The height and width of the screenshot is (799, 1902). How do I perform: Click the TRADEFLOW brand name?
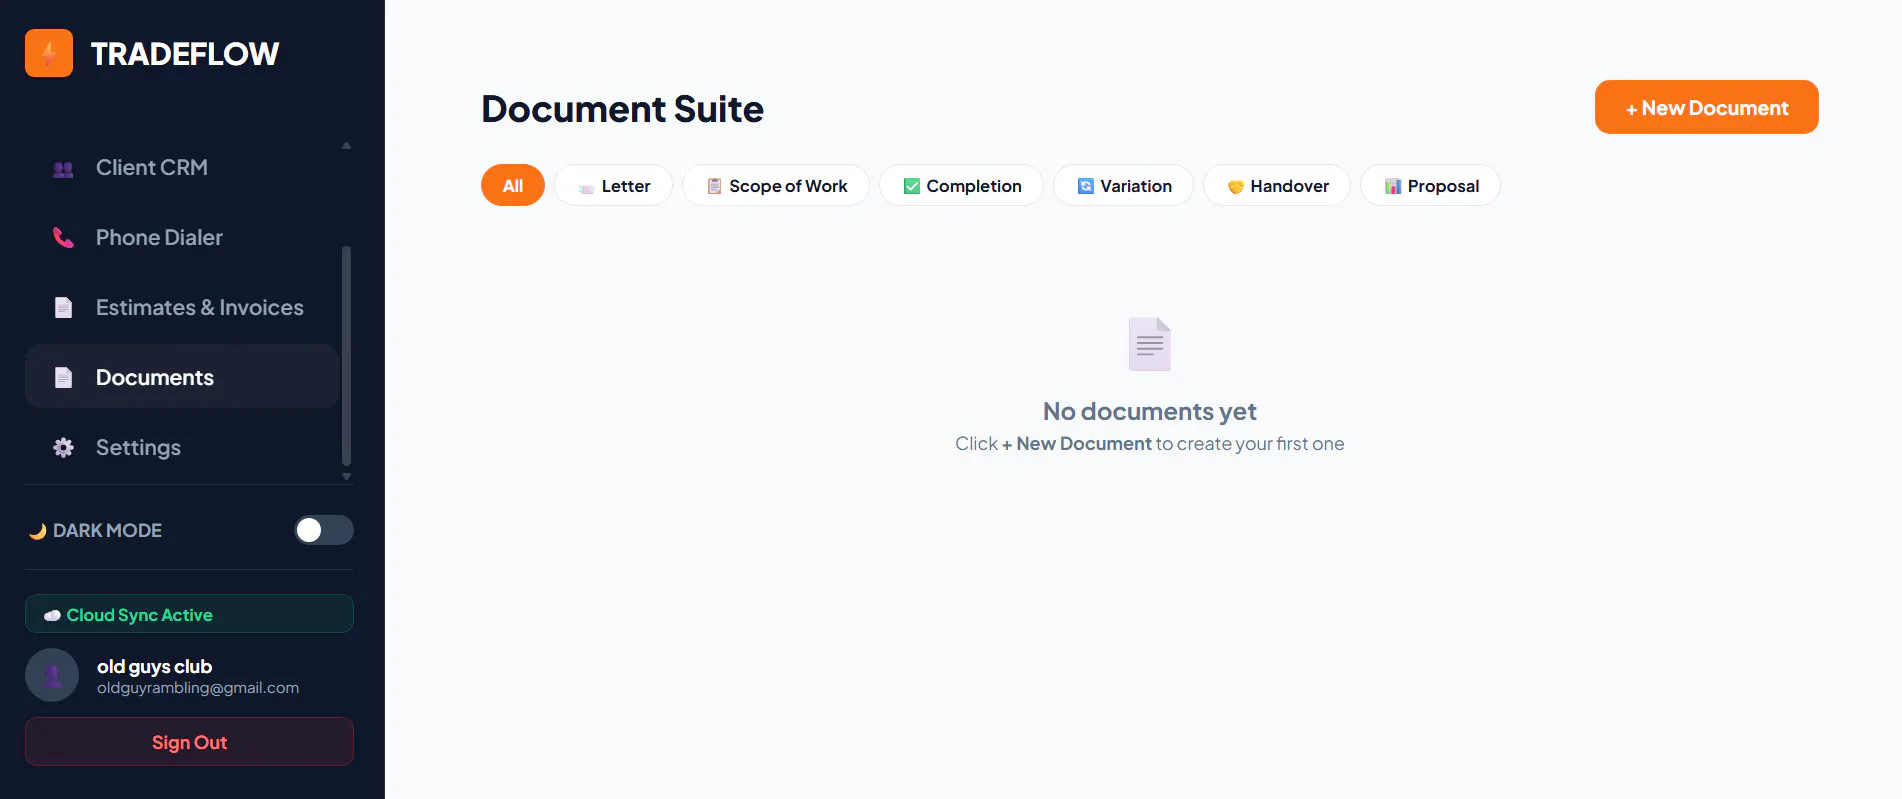[185, 54]
